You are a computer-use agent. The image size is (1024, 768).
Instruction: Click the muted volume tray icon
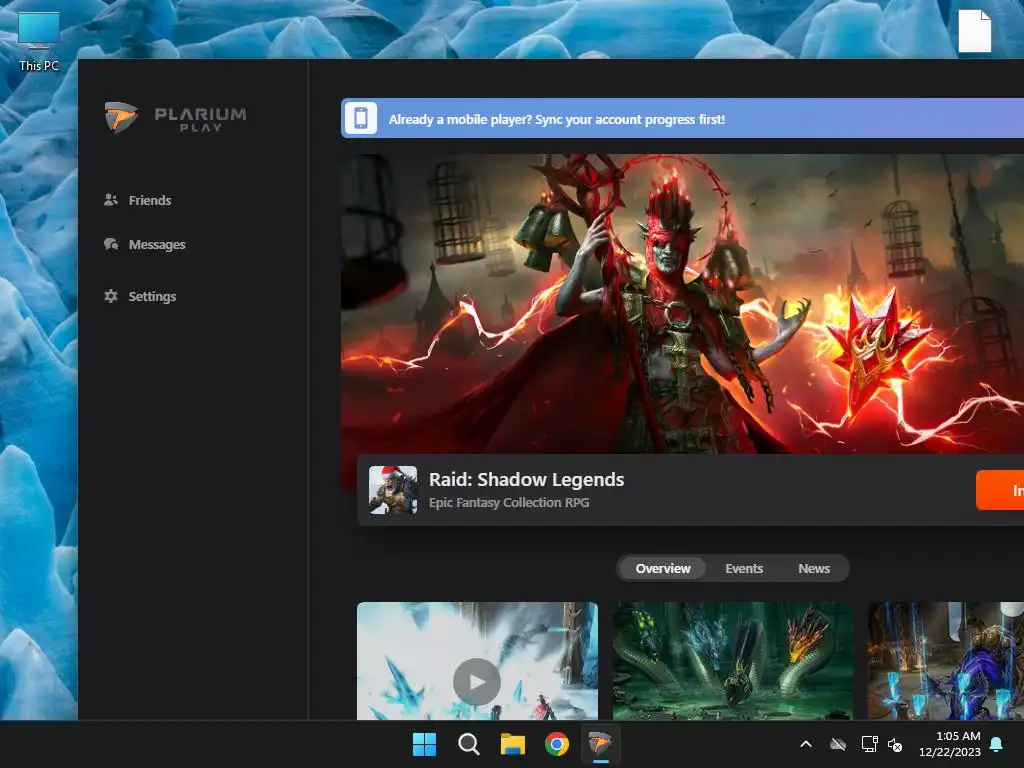coord(895,744)
